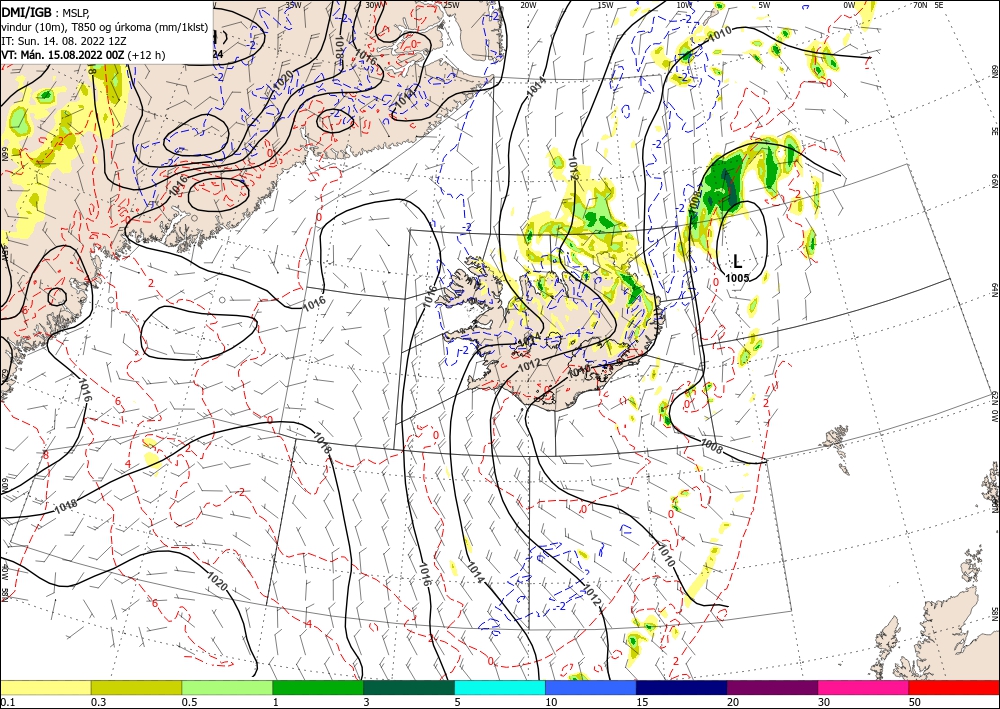Click the '25W' longitude label
Image resolution: width=1000 pixels, height=709 pixels.
451,5
